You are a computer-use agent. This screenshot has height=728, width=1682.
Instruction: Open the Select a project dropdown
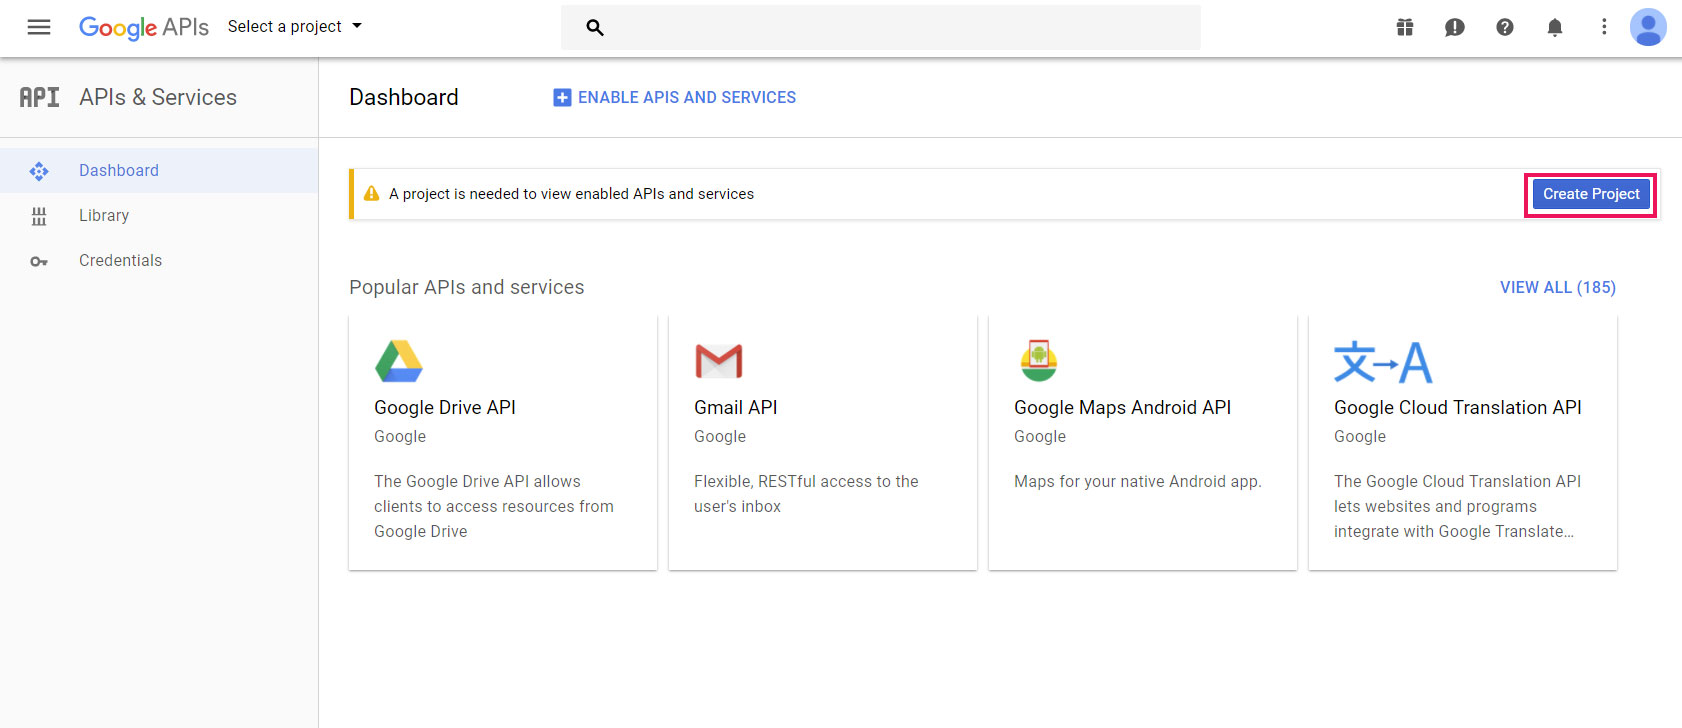[295, 26]
